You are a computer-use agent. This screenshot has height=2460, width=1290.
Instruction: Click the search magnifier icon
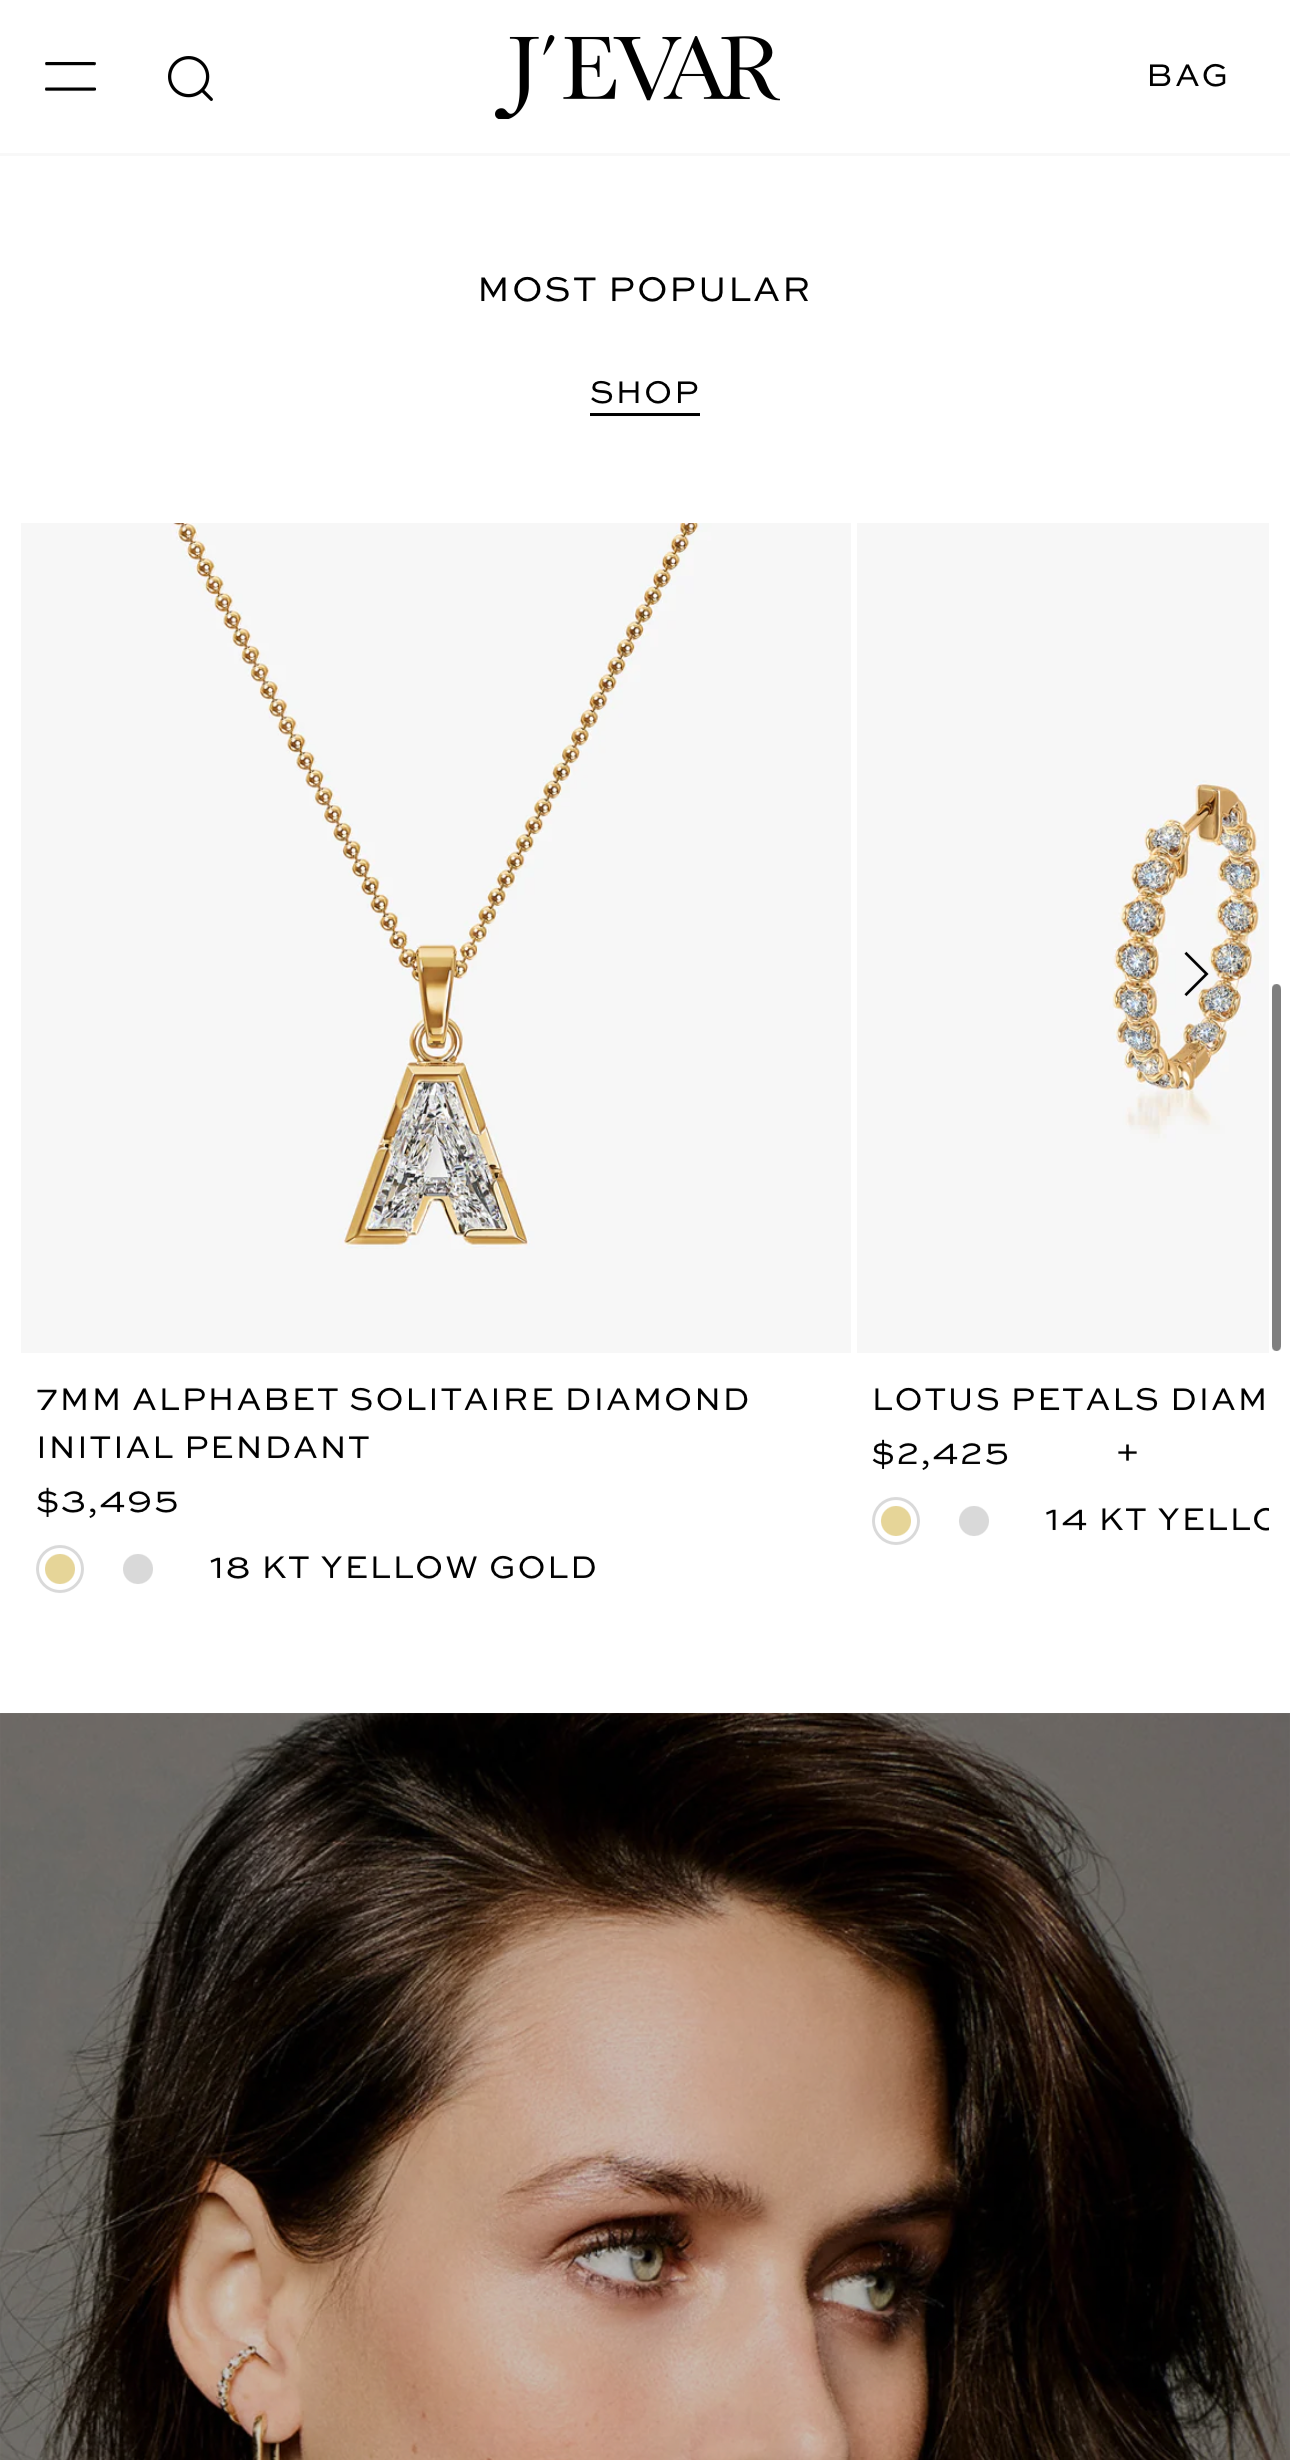(190, 78)
